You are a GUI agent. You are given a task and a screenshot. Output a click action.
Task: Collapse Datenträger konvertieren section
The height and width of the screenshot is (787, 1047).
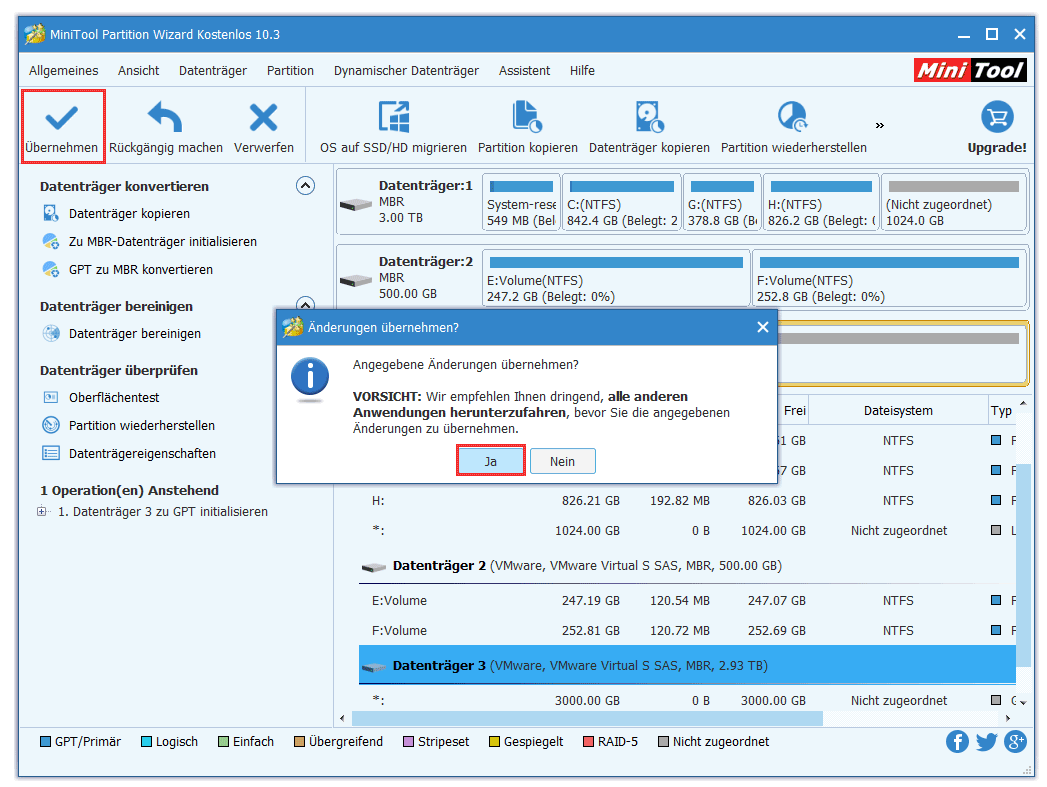coord(305,186)
